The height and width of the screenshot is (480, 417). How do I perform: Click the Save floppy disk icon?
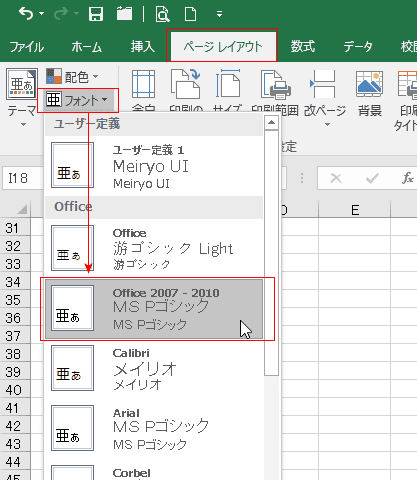96,14
